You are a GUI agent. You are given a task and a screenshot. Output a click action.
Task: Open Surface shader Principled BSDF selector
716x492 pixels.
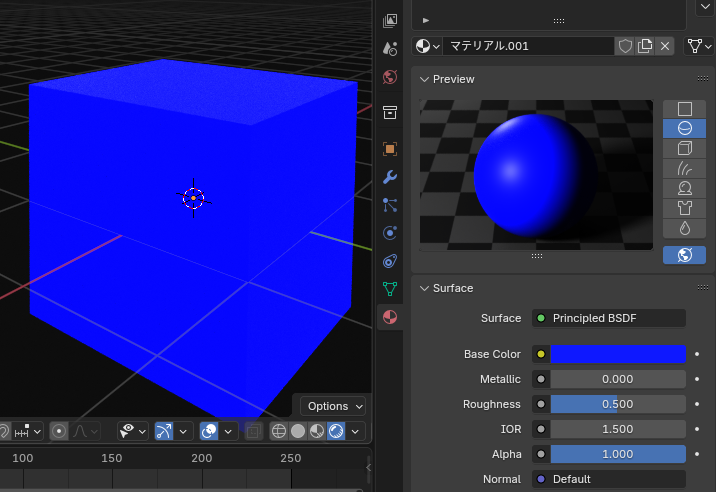click(x=609, y=318)
